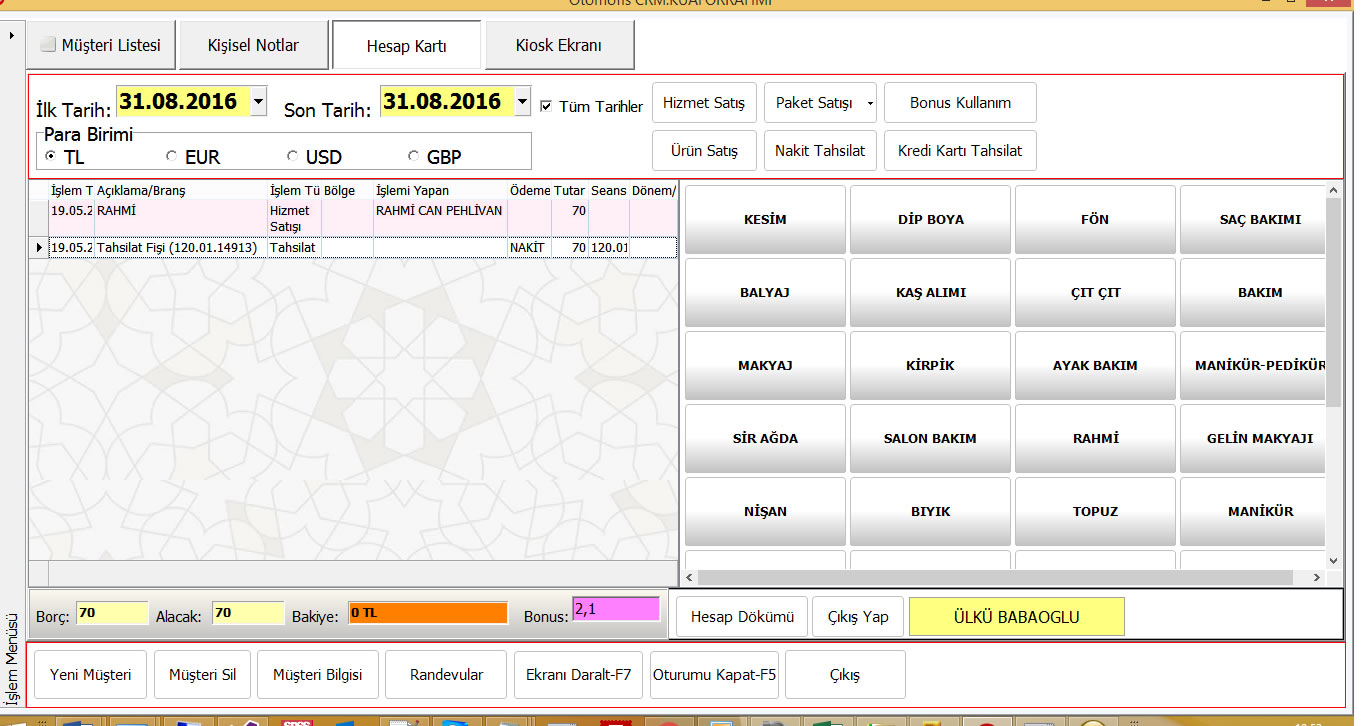Select the KİRPİK service tile
This screenshot has height=726, width=1366.
coord(930,365)
